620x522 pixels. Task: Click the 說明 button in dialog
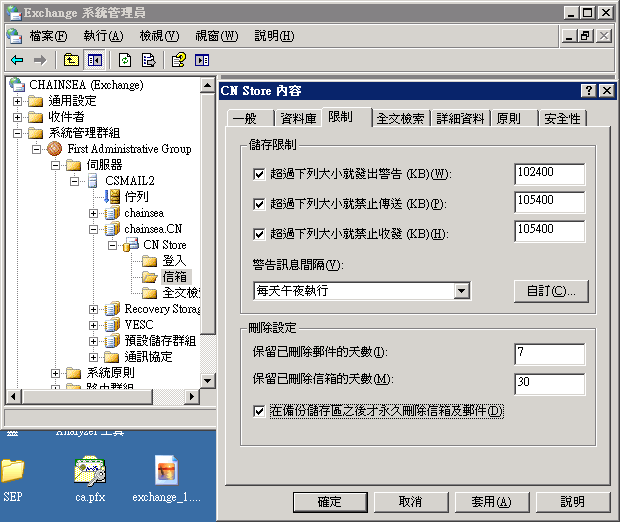tap(572, 502)
